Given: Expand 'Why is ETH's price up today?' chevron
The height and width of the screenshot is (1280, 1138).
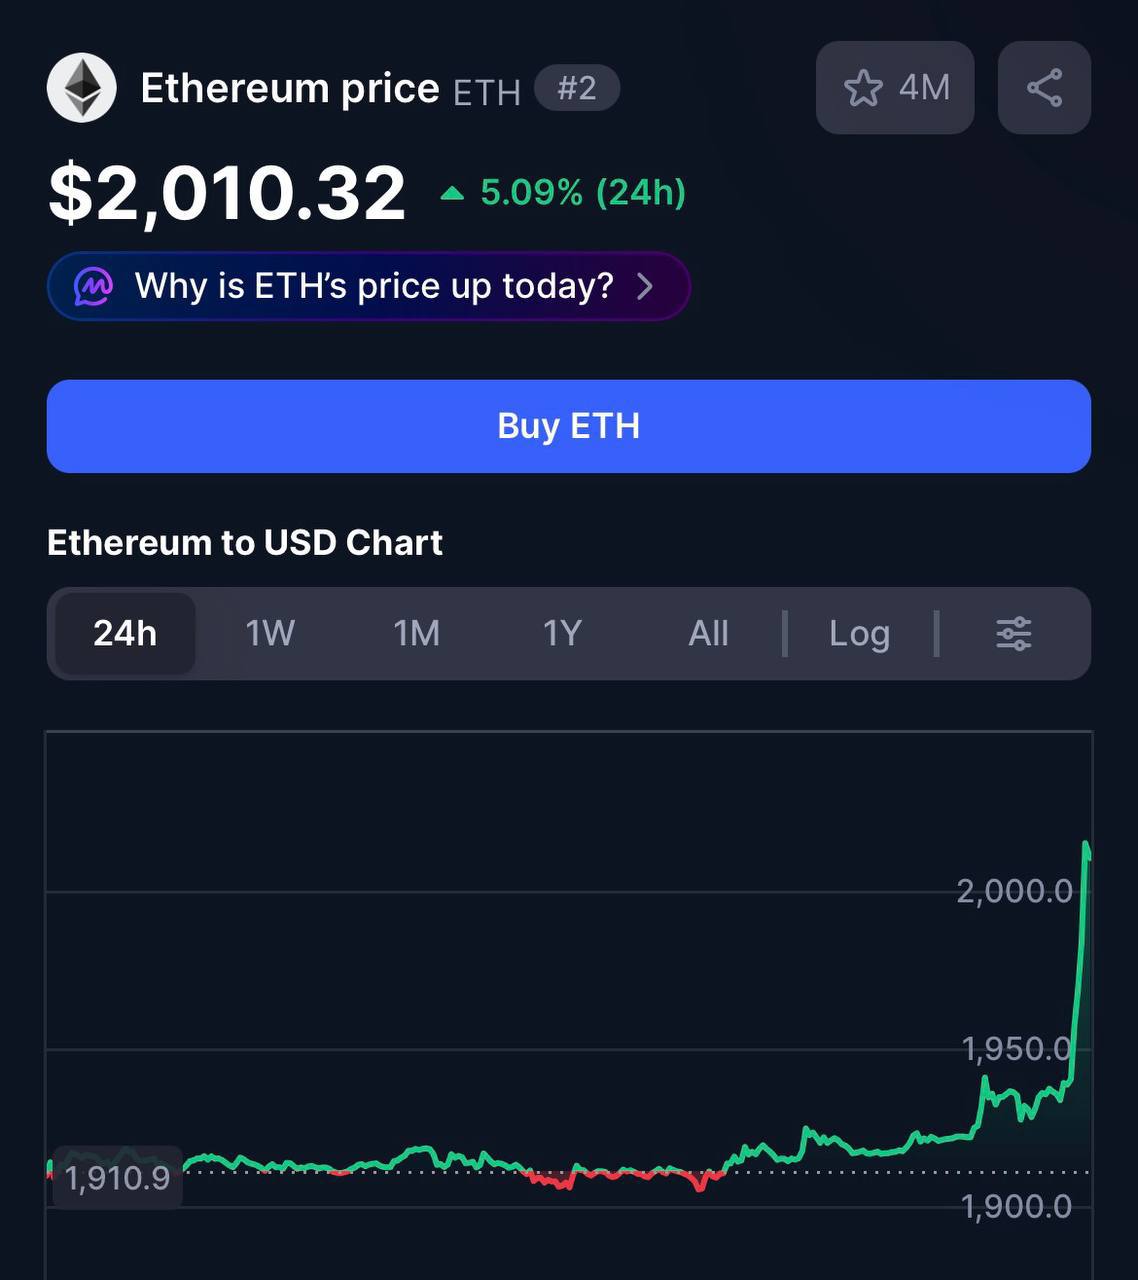Looking at the screenshot, I should [645, 287].
